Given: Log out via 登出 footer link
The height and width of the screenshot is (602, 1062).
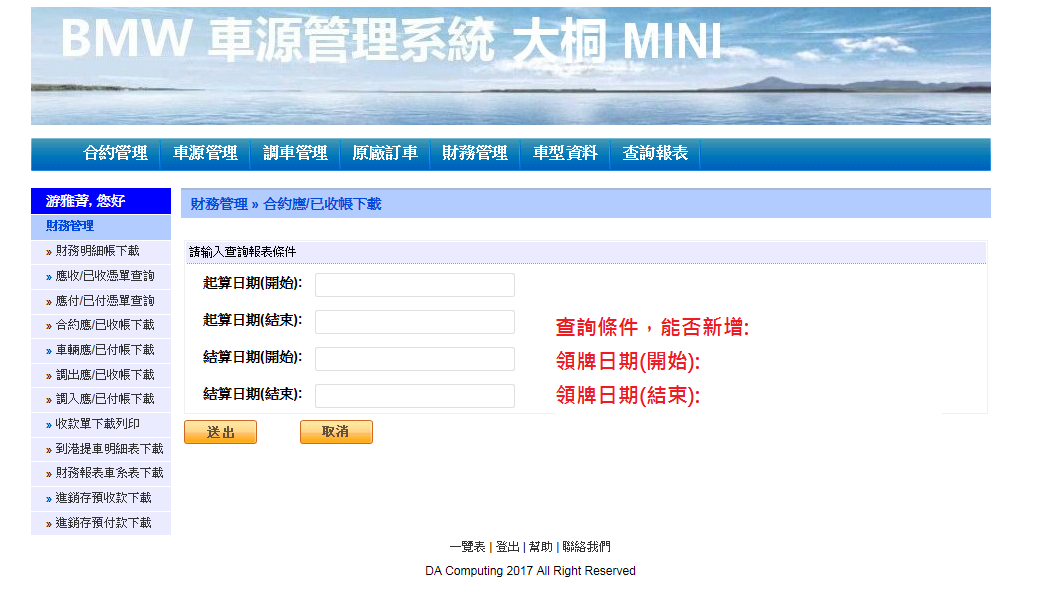Looking at the screenshot, I should pos(508,547).
